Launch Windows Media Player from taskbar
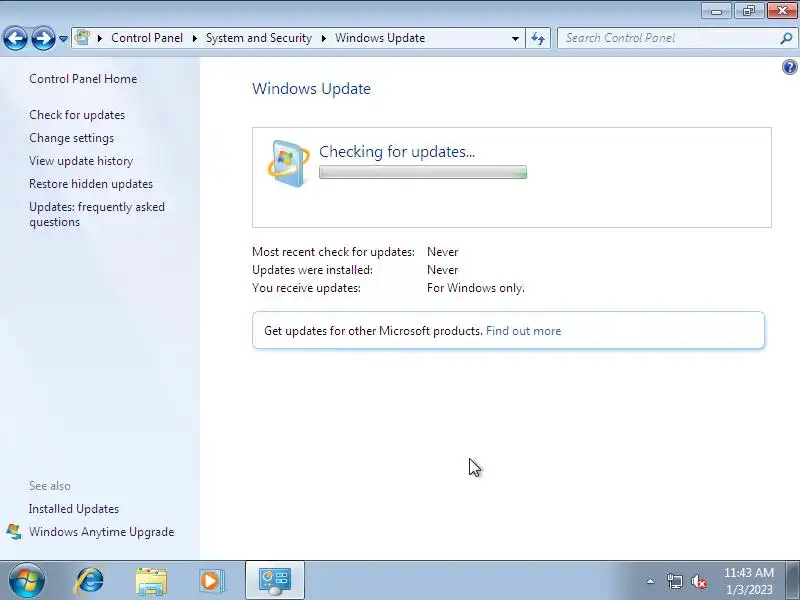Image resolution: width=800 pixels, height=600 pixels. pyautogui.click(x=211, y=581)
